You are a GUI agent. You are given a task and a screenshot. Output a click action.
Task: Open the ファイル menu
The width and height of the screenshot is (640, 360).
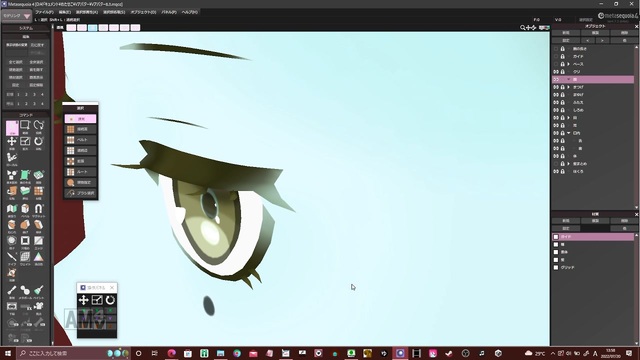click(x=44, y=12)
